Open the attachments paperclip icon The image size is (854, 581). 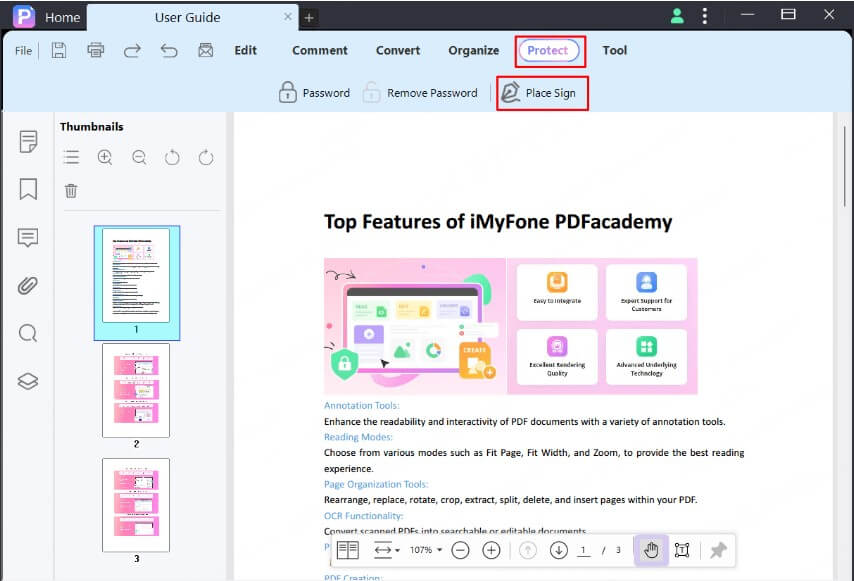[28, 285]
